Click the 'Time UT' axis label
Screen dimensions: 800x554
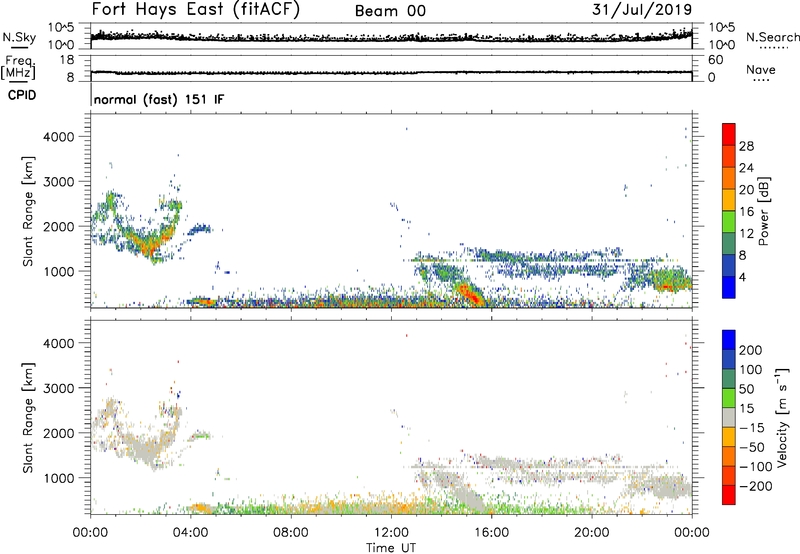pos(391,548)
